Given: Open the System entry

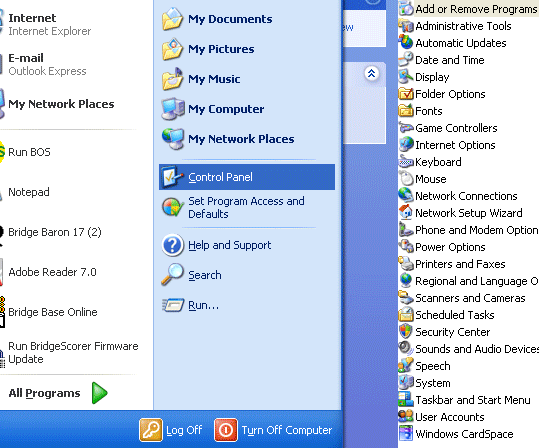Looking at the screenshot, I should click(425, 382).
